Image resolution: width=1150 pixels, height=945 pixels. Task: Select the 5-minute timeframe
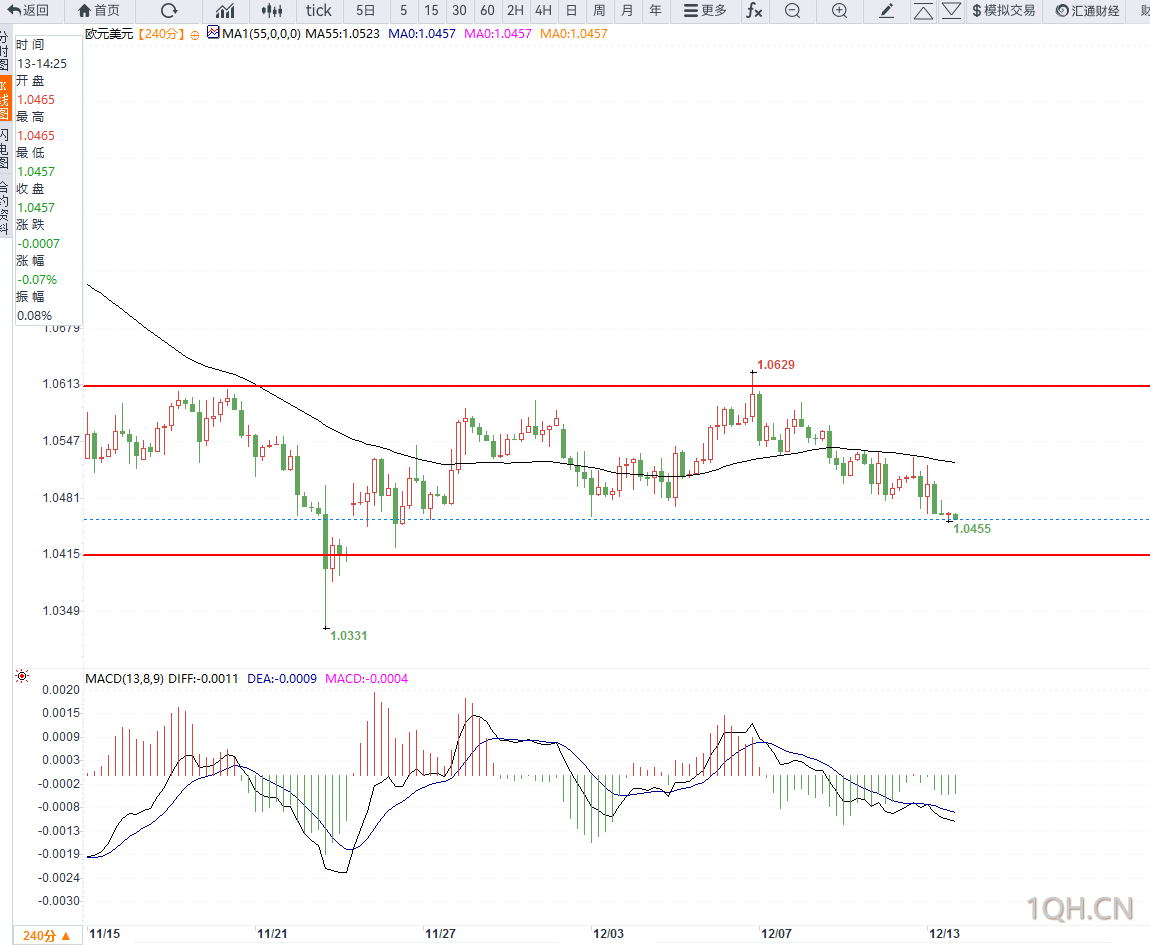click(403, 11)
